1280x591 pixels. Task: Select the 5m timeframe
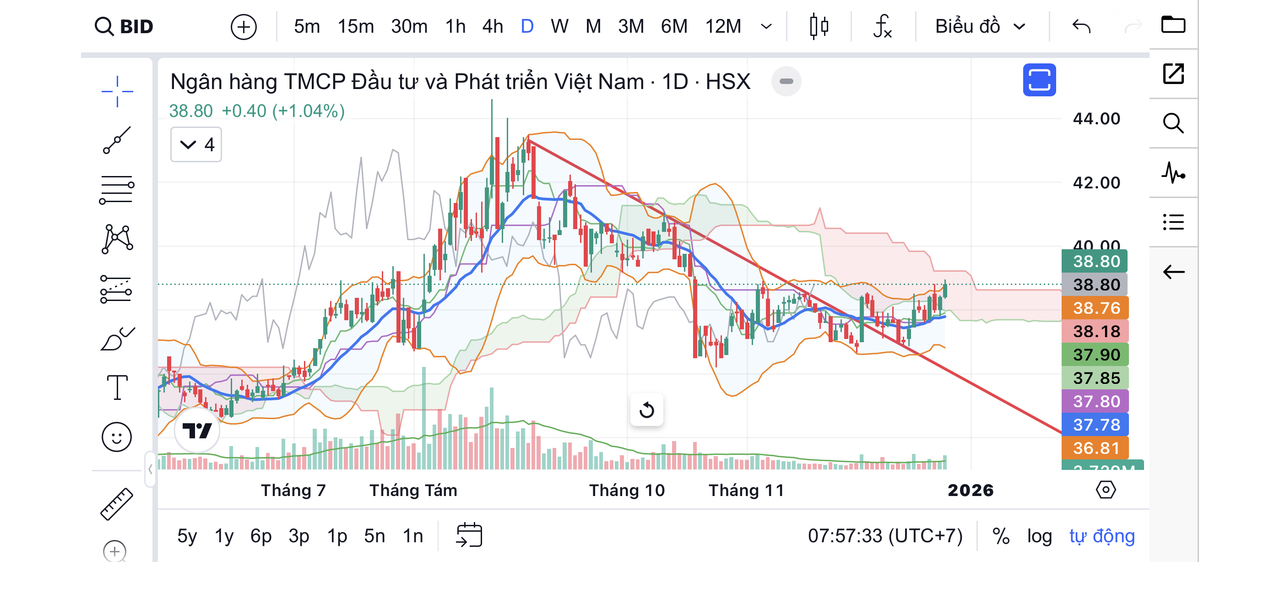click(307, 27)
